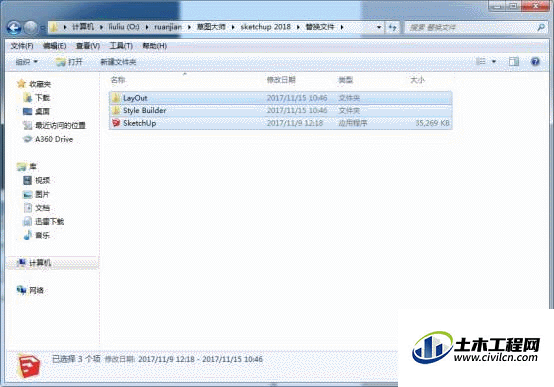Click the Forward navigation arrow
Image resolution: width=554 pixels, height=387 pixels.
point(30,28)
